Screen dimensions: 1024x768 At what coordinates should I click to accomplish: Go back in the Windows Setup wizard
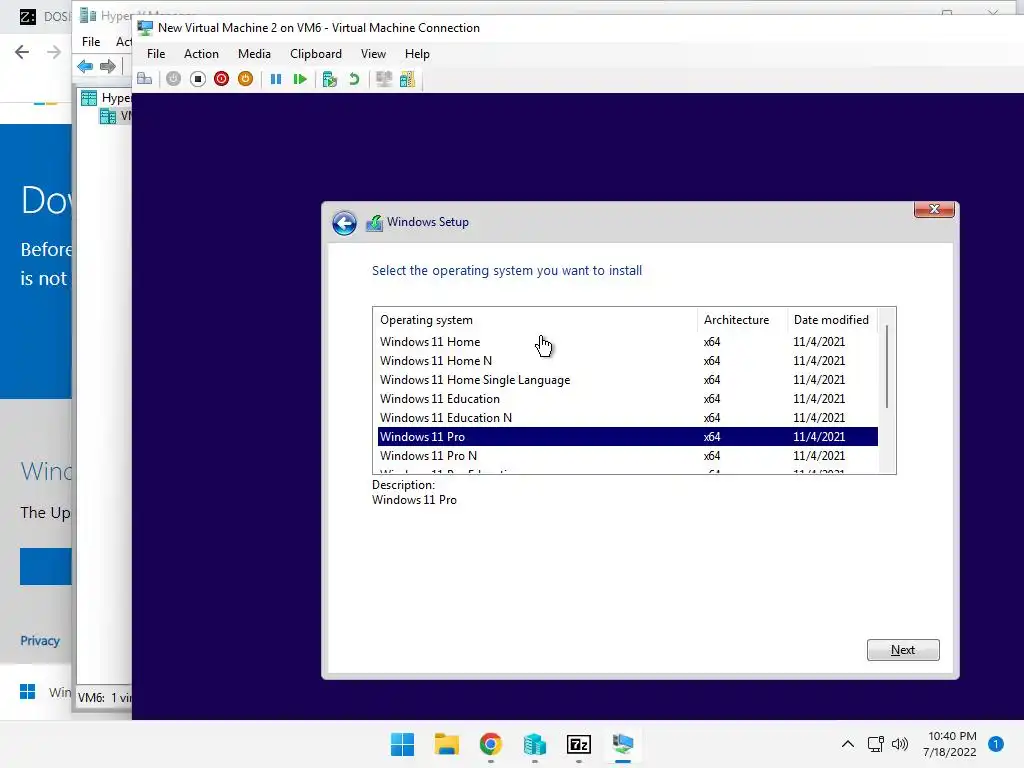[344, 223]
